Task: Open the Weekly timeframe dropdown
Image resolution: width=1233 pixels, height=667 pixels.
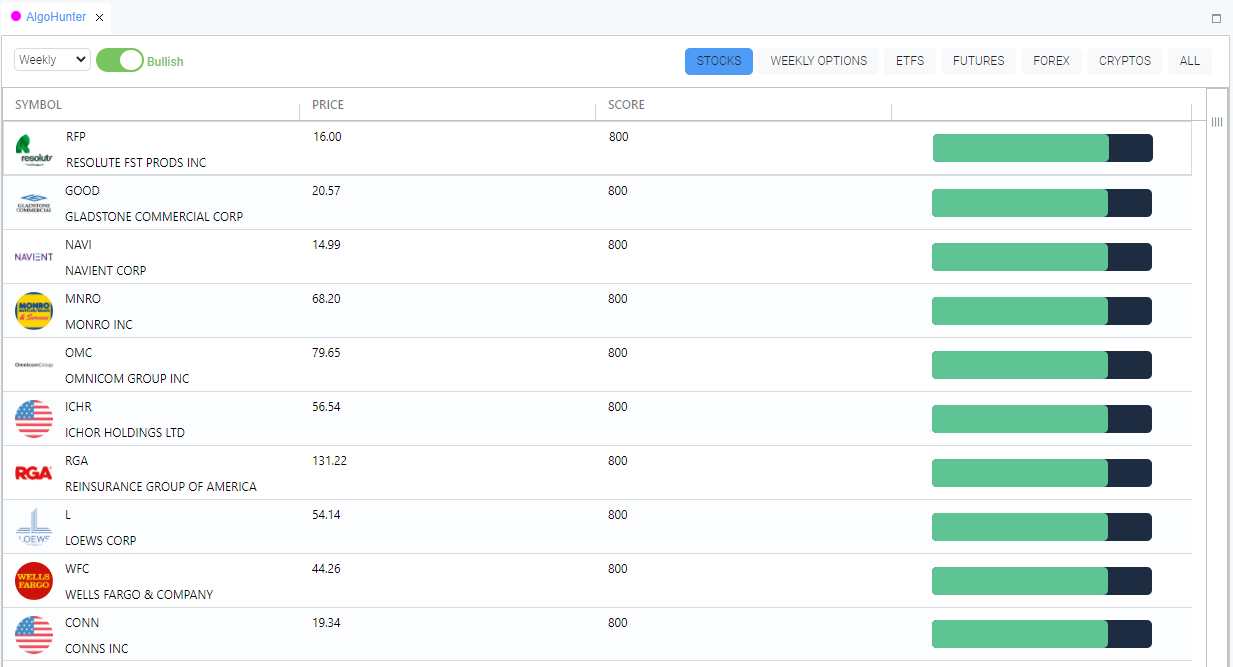Action: coord(52,60)
